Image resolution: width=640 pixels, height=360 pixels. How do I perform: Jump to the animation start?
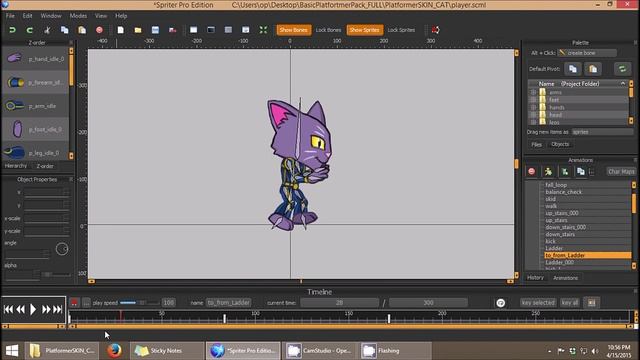[x=8, y=309]
